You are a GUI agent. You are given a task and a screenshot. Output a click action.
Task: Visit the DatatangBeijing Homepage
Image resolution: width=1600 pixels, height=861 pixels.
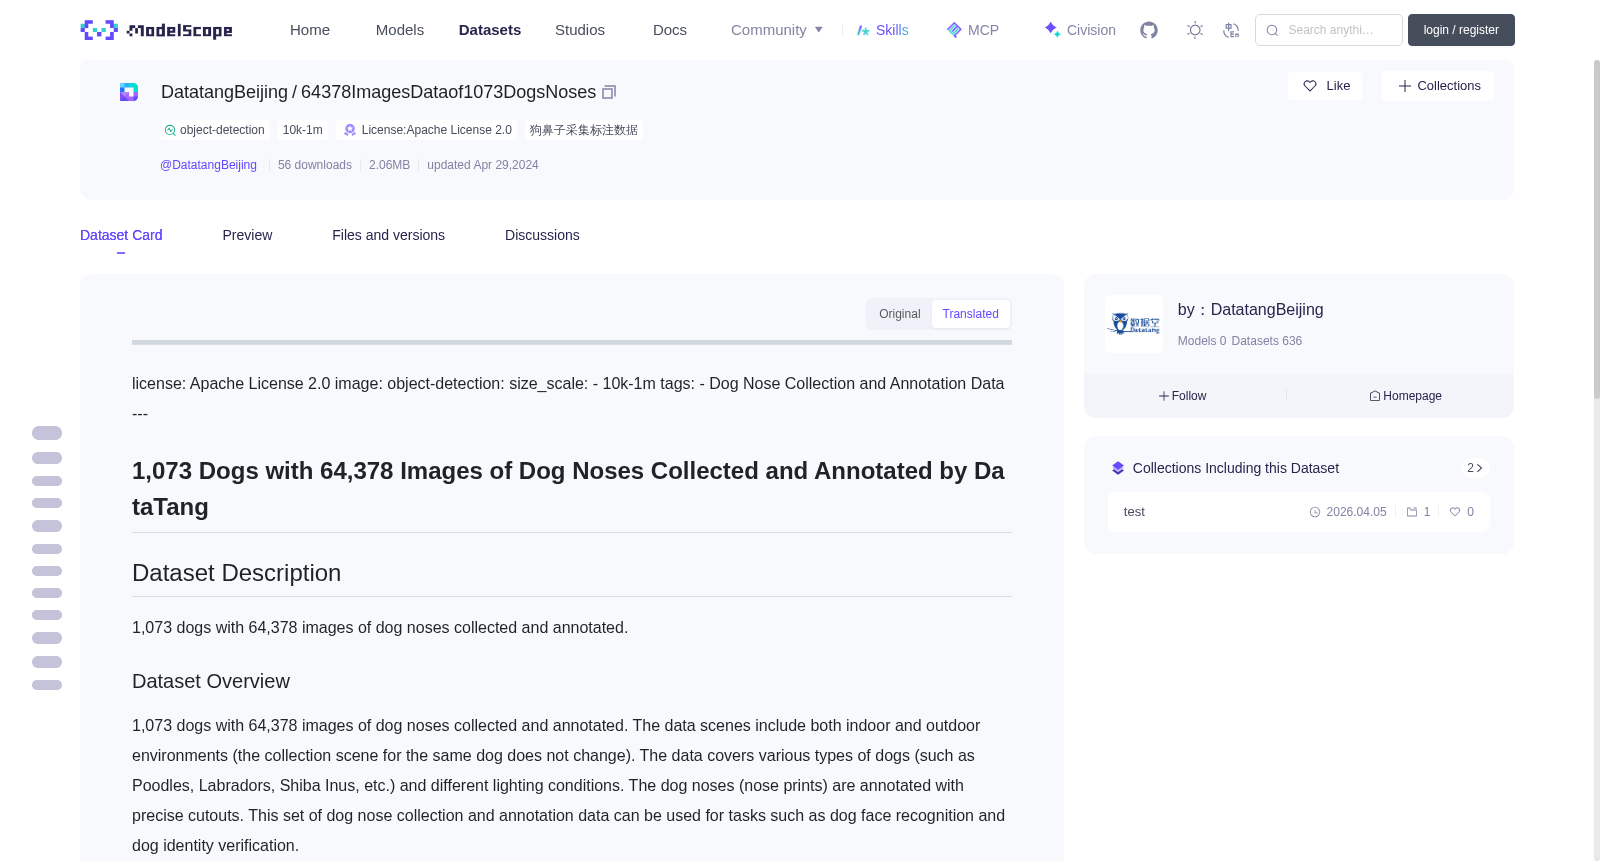tap(1406, 396)
